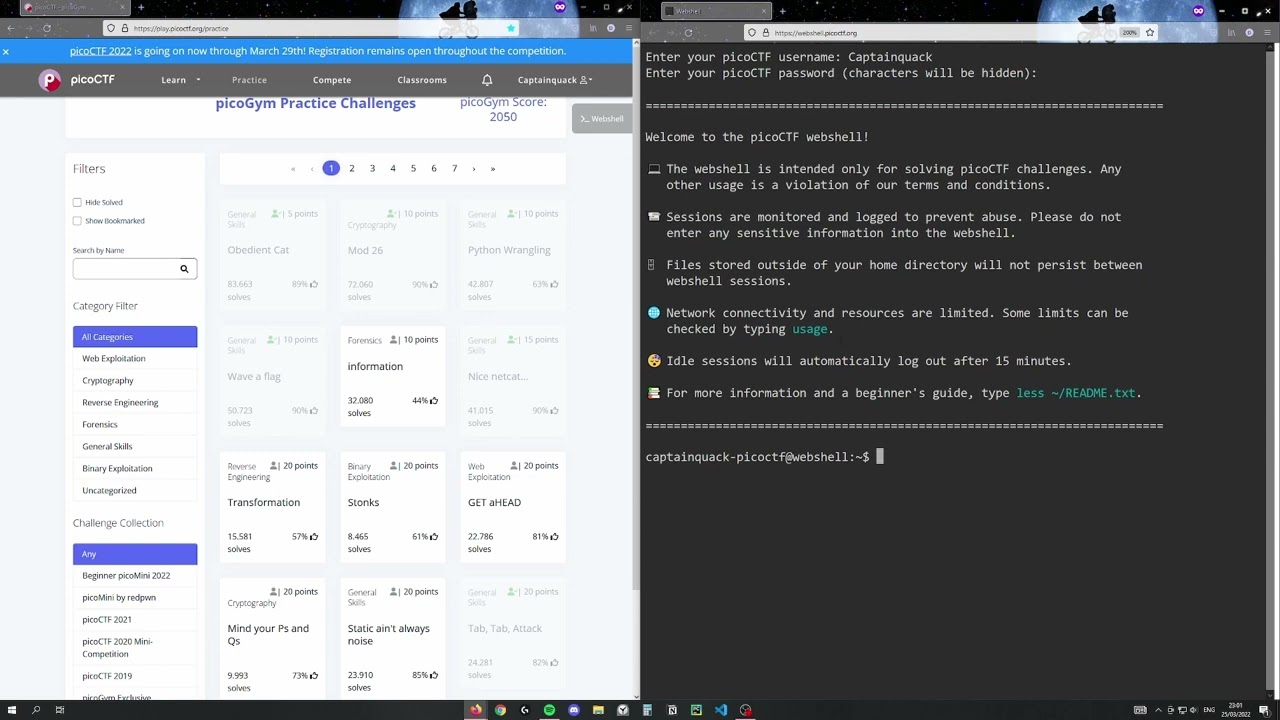Screen dimensions: 1280x720
Task: Open Chrome from the taskbar
Action: [500, 710]
